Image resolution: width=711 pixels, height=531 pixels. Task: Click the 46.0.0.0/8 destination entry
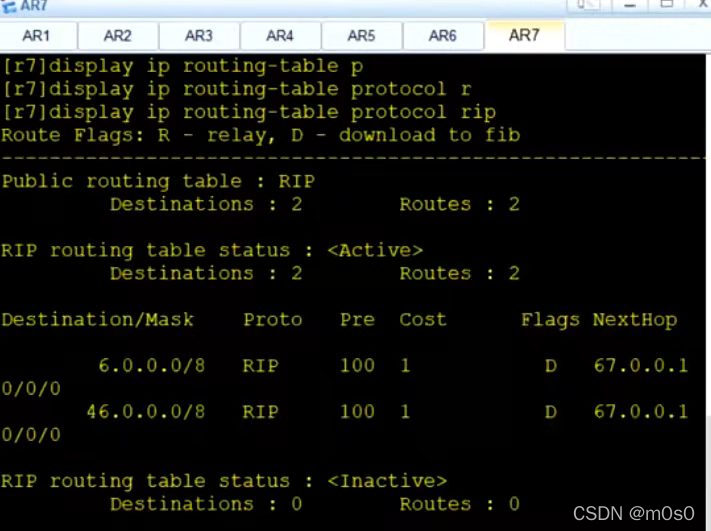point(146,411)
